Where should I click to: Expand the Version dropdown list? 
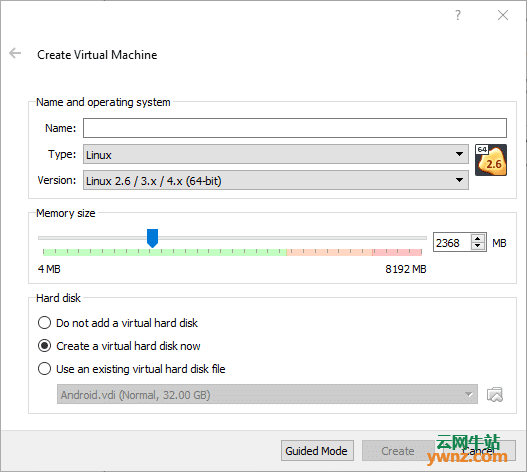(276, 181)
